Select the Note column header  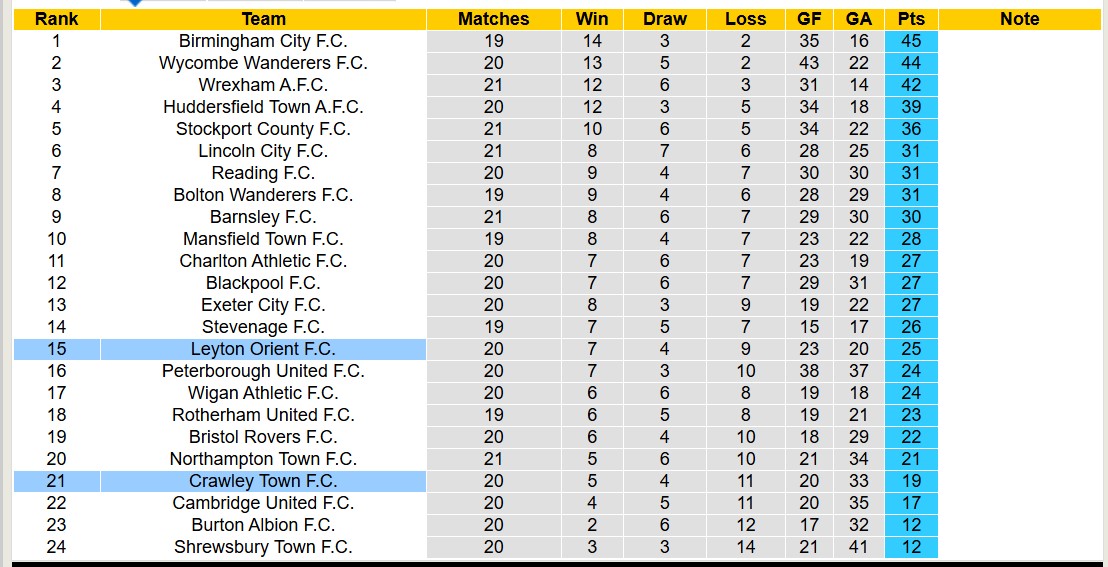point(1019,19)
